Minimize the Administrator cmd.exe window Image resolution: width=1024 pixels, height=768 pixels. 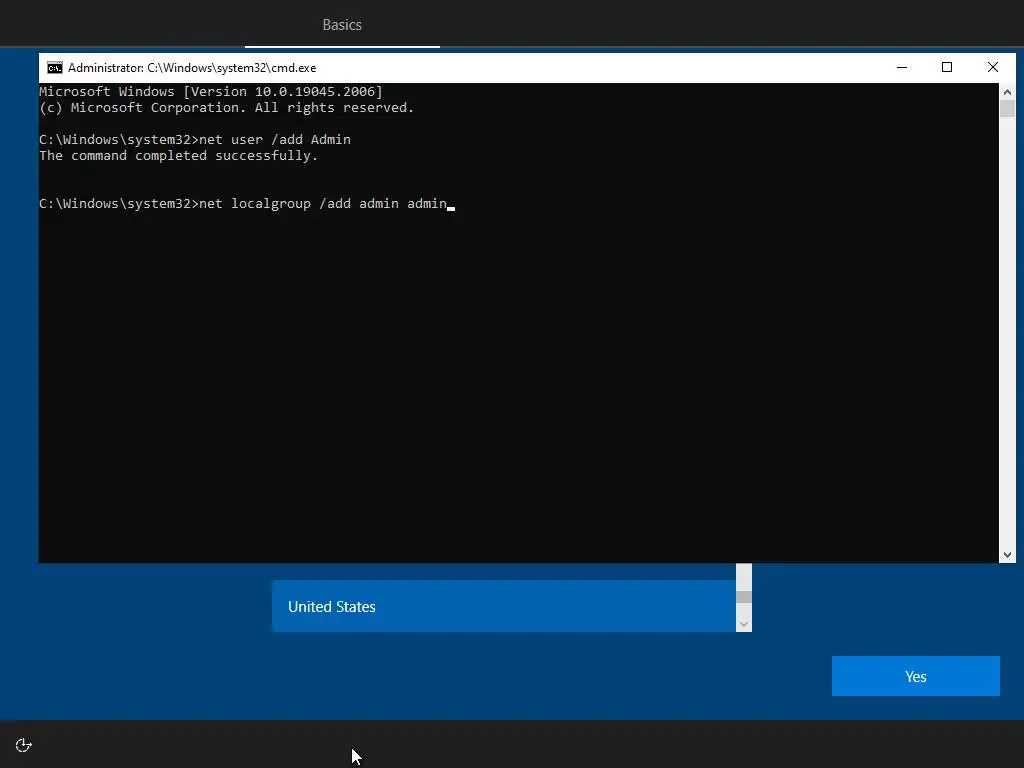tap(902, 67)
